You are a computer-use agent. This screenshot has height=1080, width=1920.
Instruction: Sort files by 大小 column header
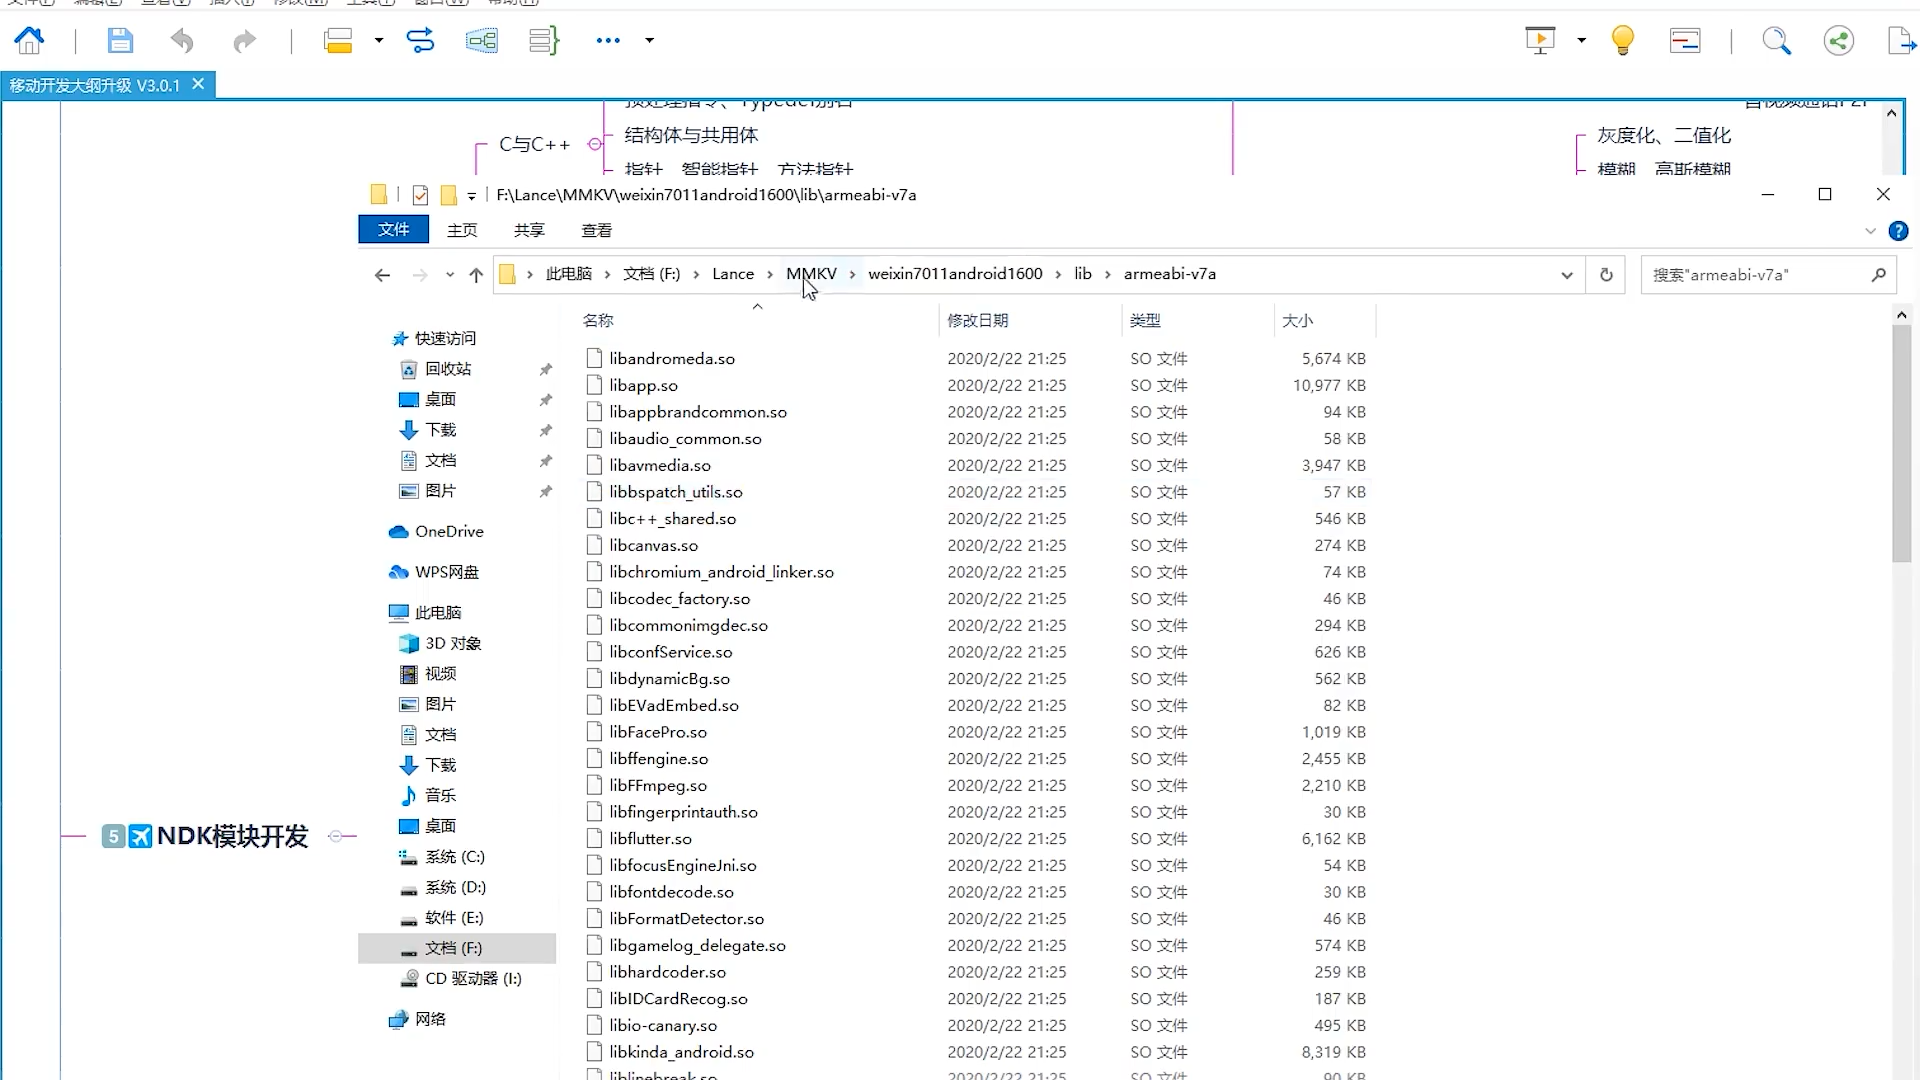click(1297, 320)
